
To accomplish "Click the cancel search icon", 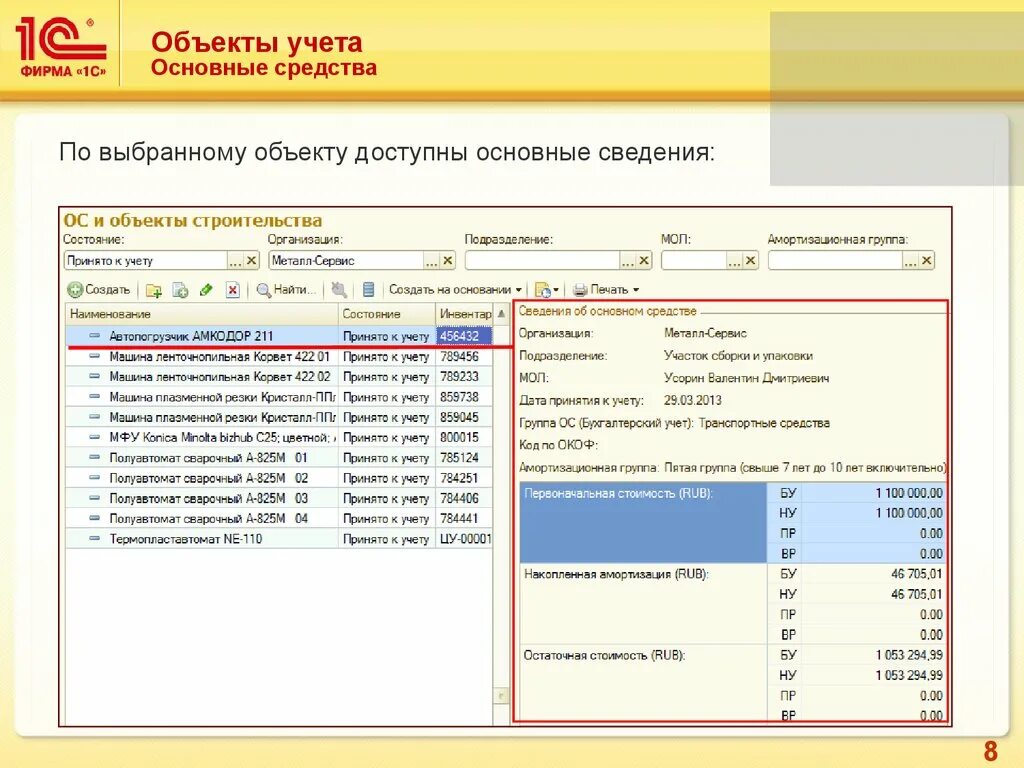I will click(339, 290).
